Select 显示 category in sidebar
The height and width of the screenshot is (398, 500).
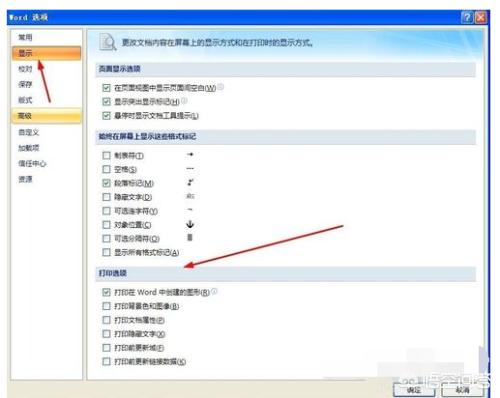[46, 53]
